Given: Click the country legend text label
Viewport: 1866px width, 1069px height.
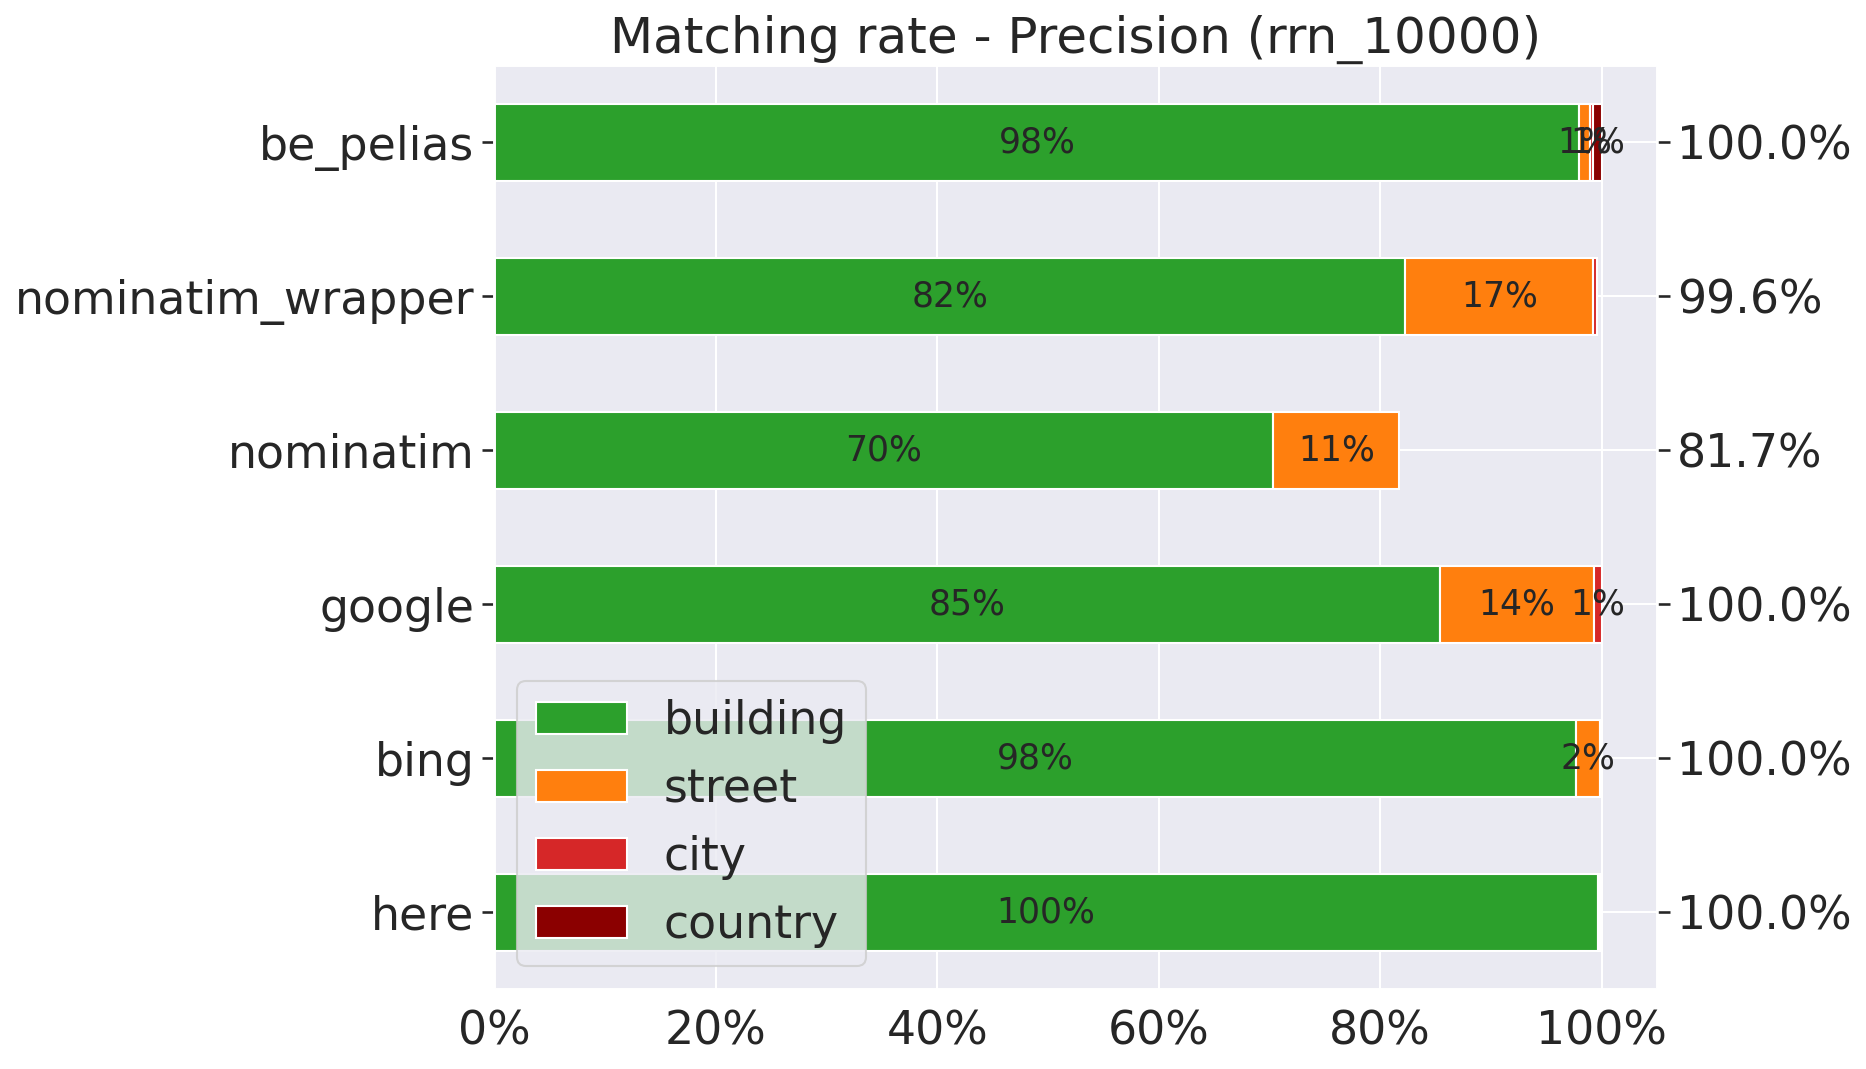Looking at the screenshot, I should tap(750, 922).
